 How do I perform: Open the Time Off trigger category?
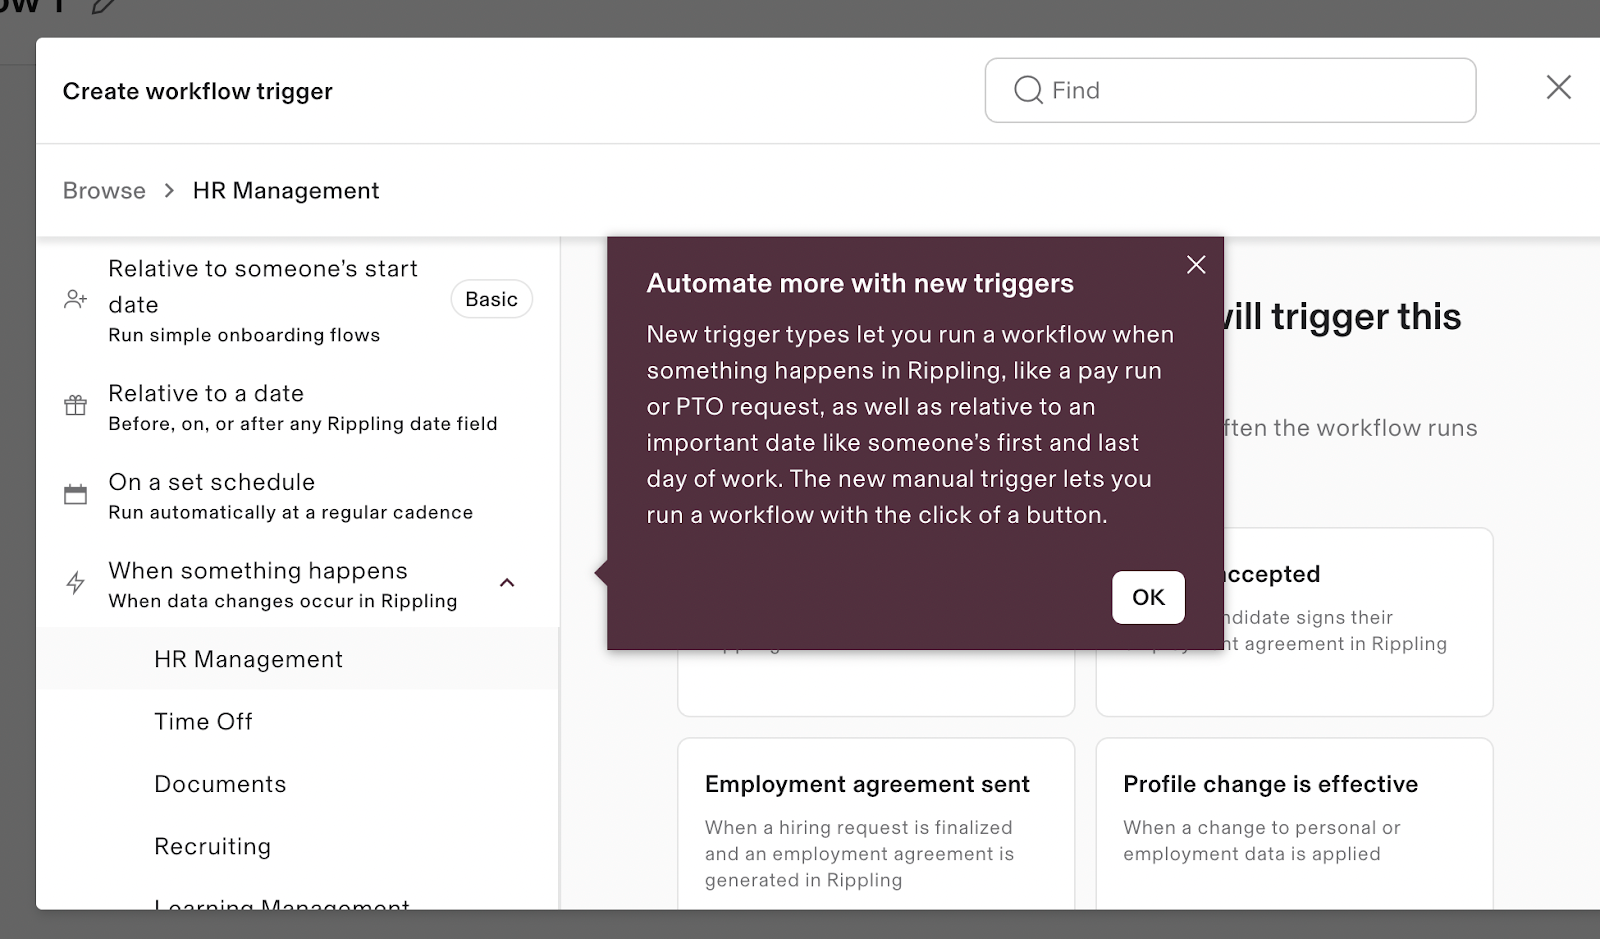[x=203, y=721]
